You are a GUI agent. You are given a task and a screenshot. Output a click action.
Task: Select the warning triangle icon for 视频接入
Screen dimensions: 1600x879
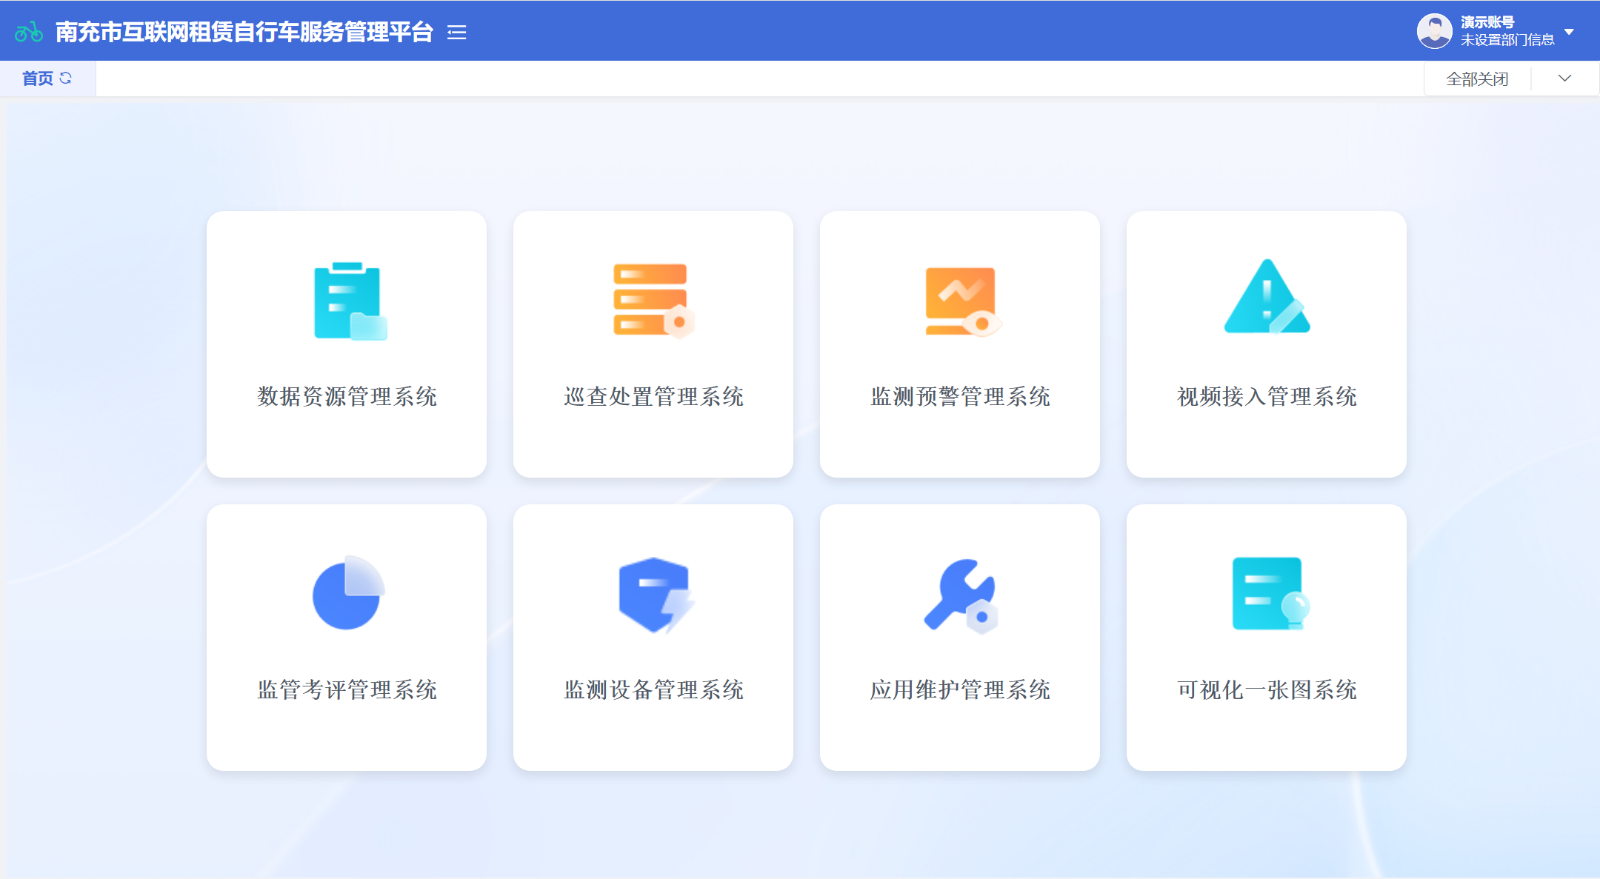tap(1266, 298)
